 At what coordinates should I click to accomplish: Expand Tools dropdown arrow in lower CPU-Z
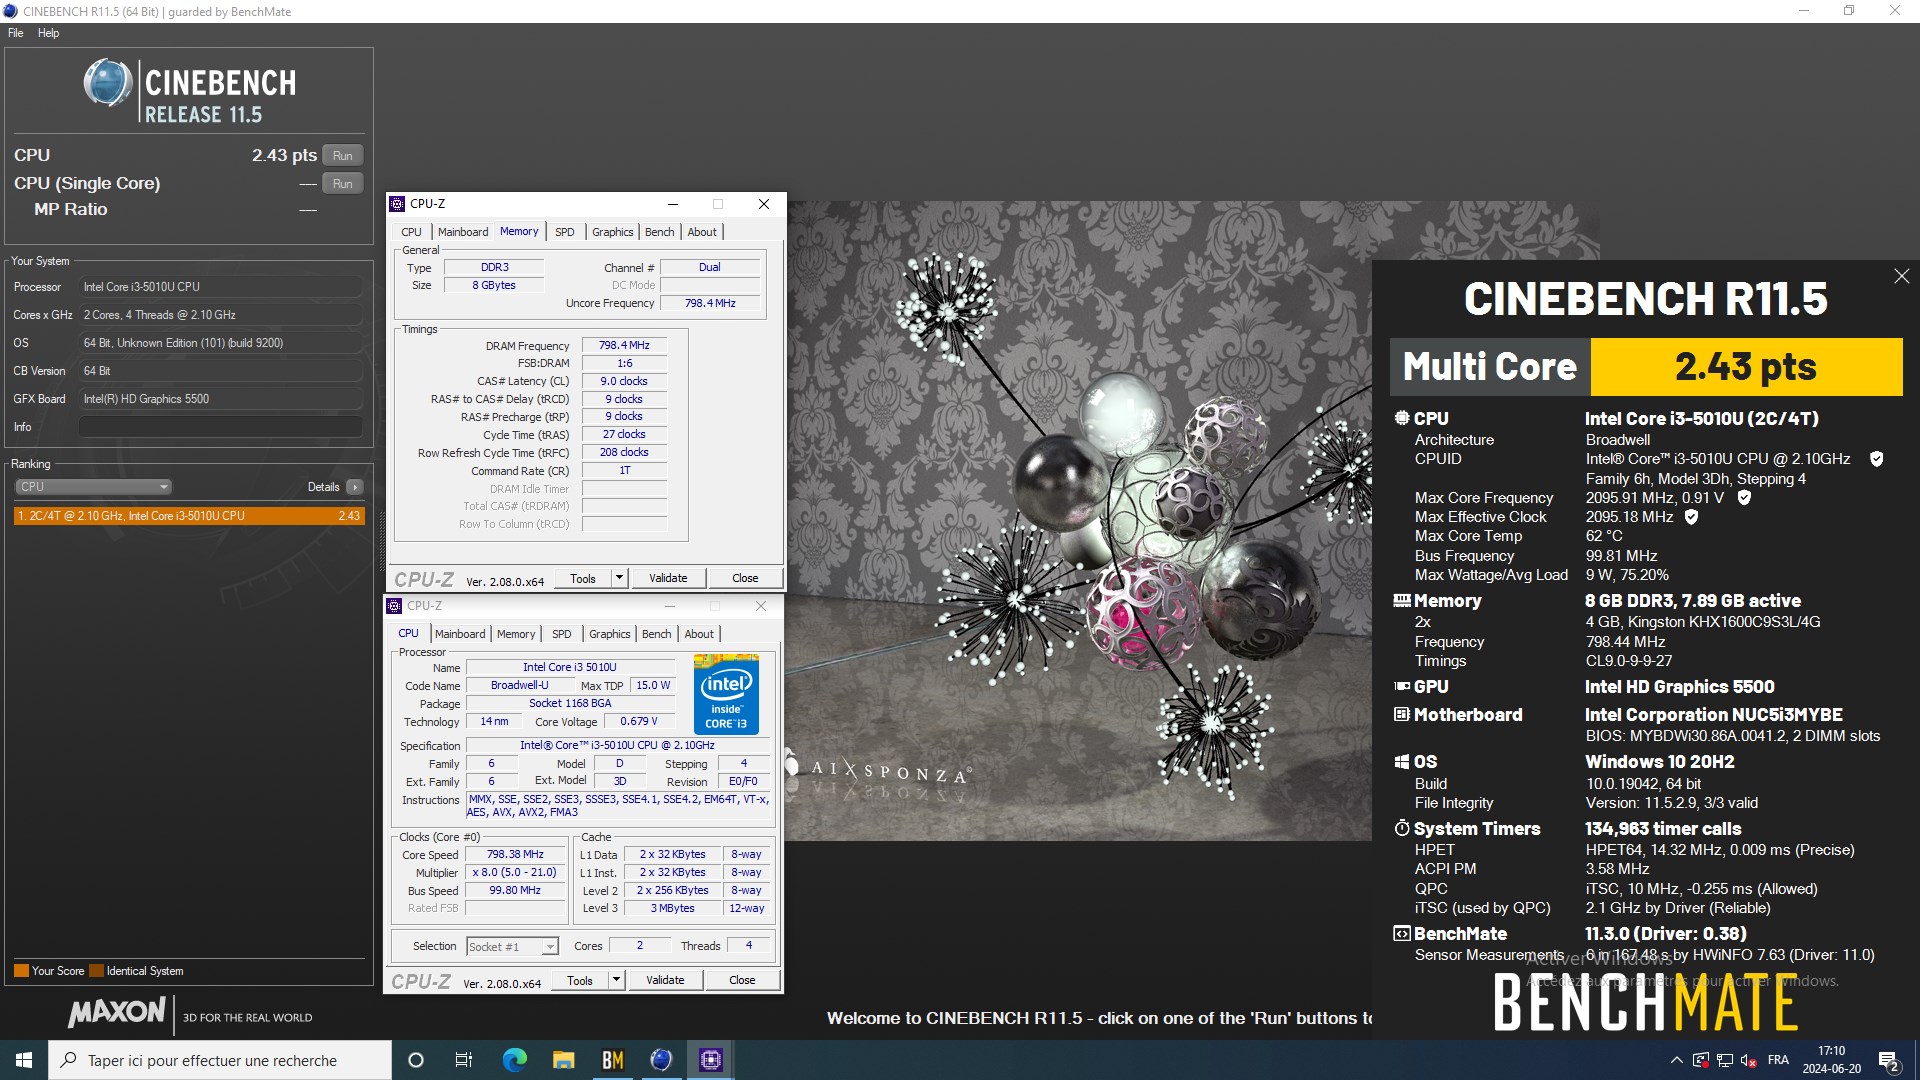coord(616,981)
